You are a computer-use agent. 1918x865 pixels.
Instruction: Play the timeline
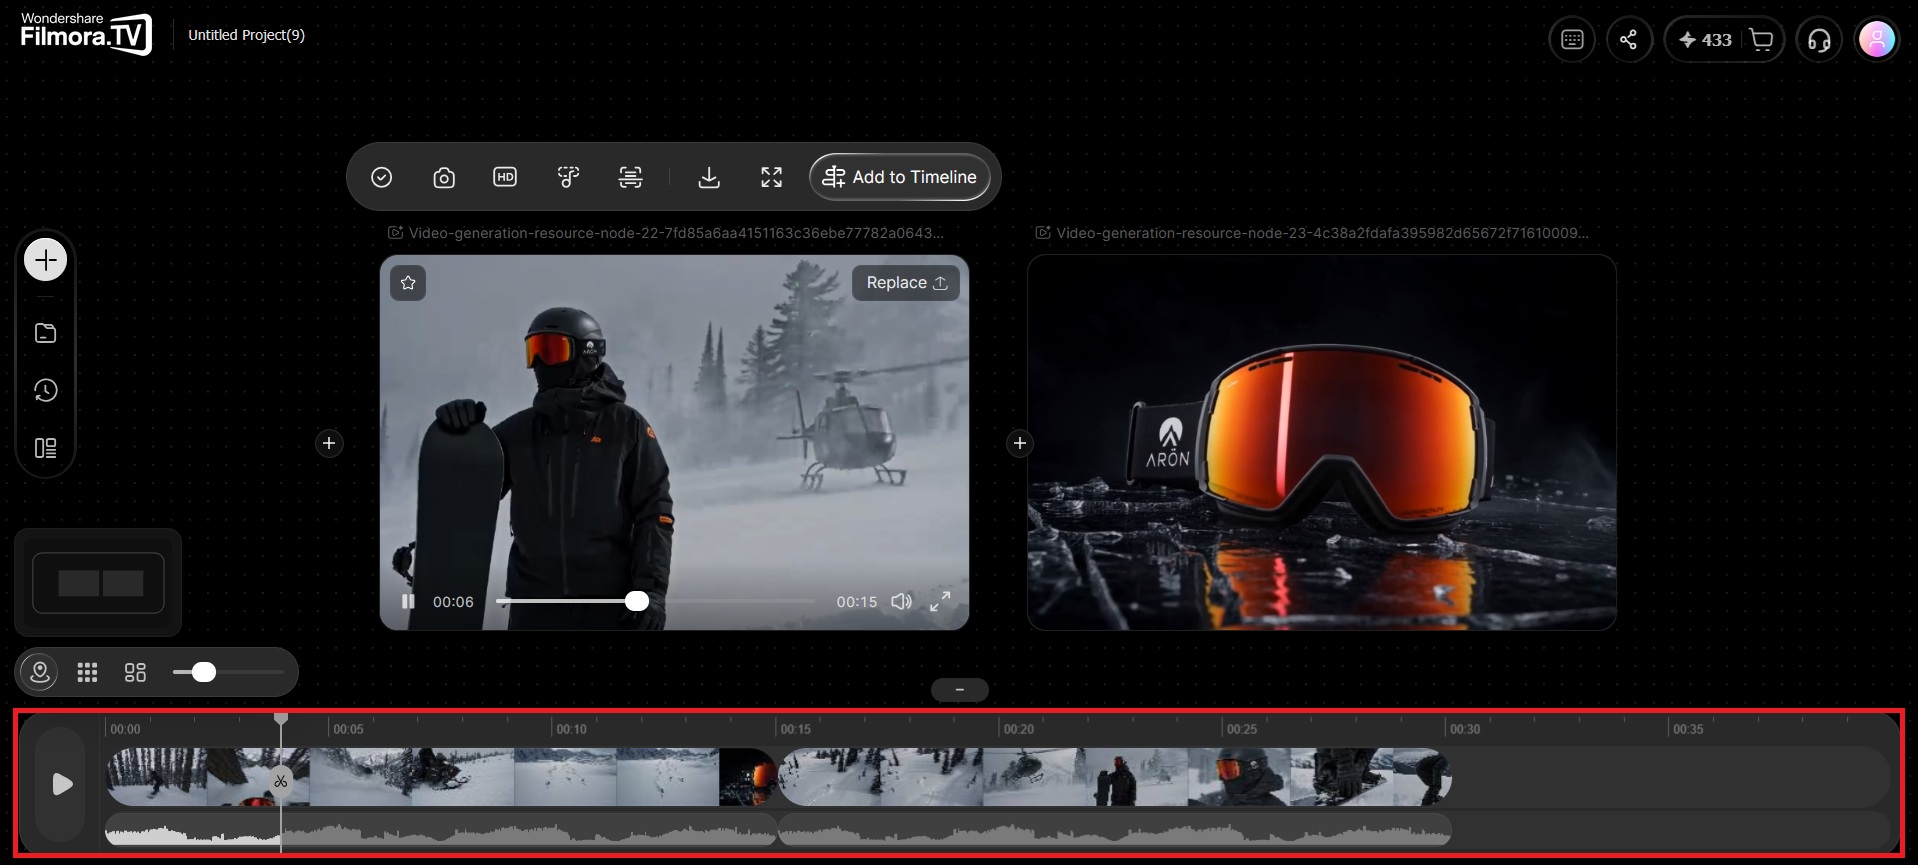[x=61, y=784]
